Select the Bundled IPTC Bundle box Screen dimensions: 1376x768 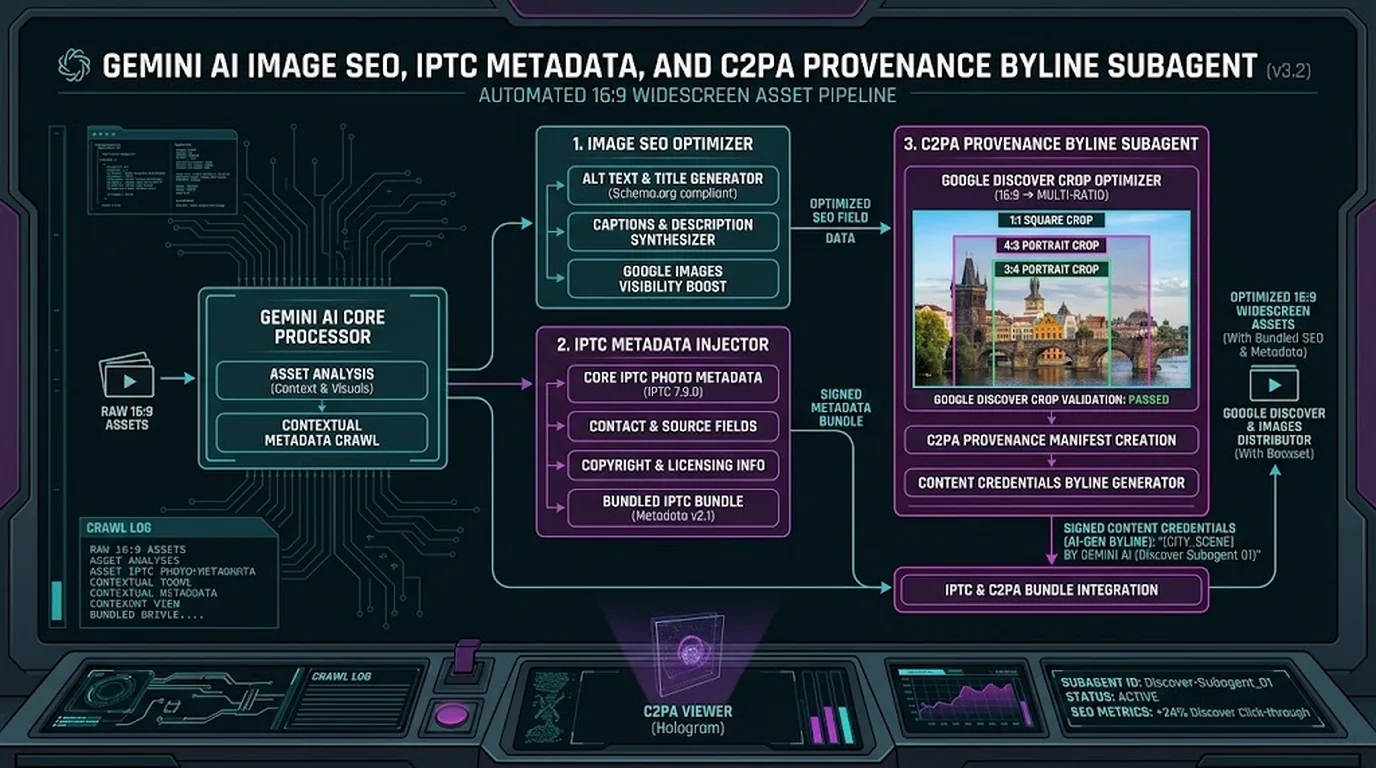[673, 508]
